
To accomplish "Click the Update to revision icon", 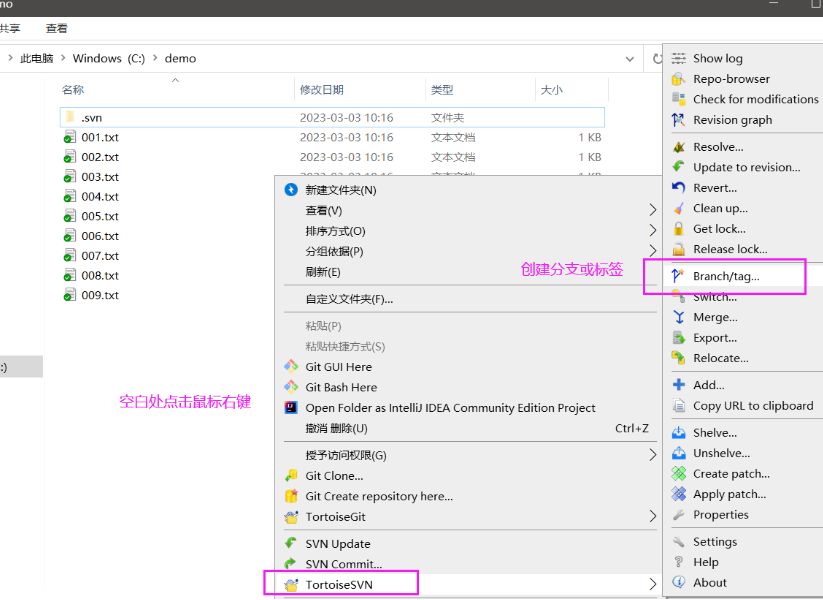I will pos(679,167).
